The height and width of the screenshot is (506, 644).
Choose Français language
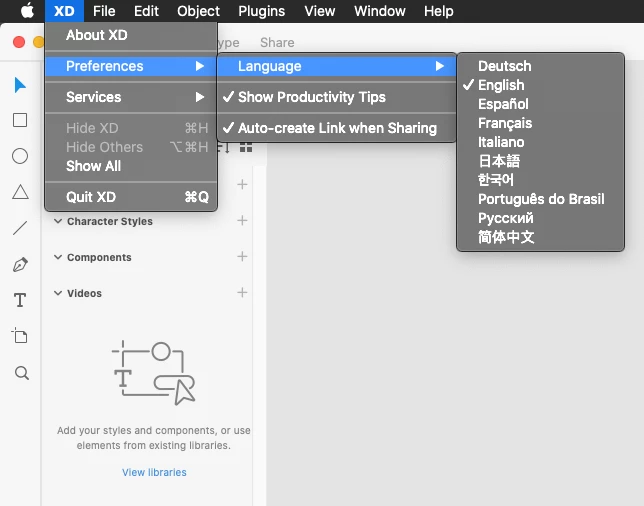(540, 123)
